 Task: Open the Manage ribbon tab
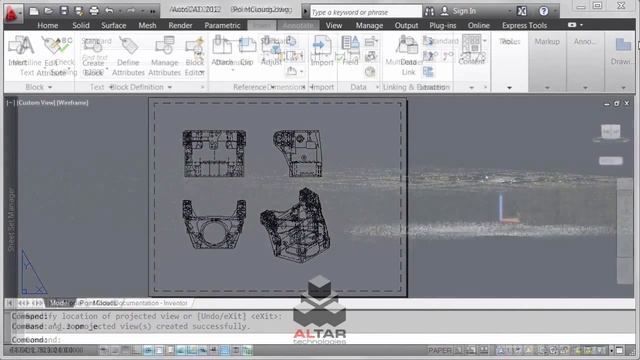369,25
